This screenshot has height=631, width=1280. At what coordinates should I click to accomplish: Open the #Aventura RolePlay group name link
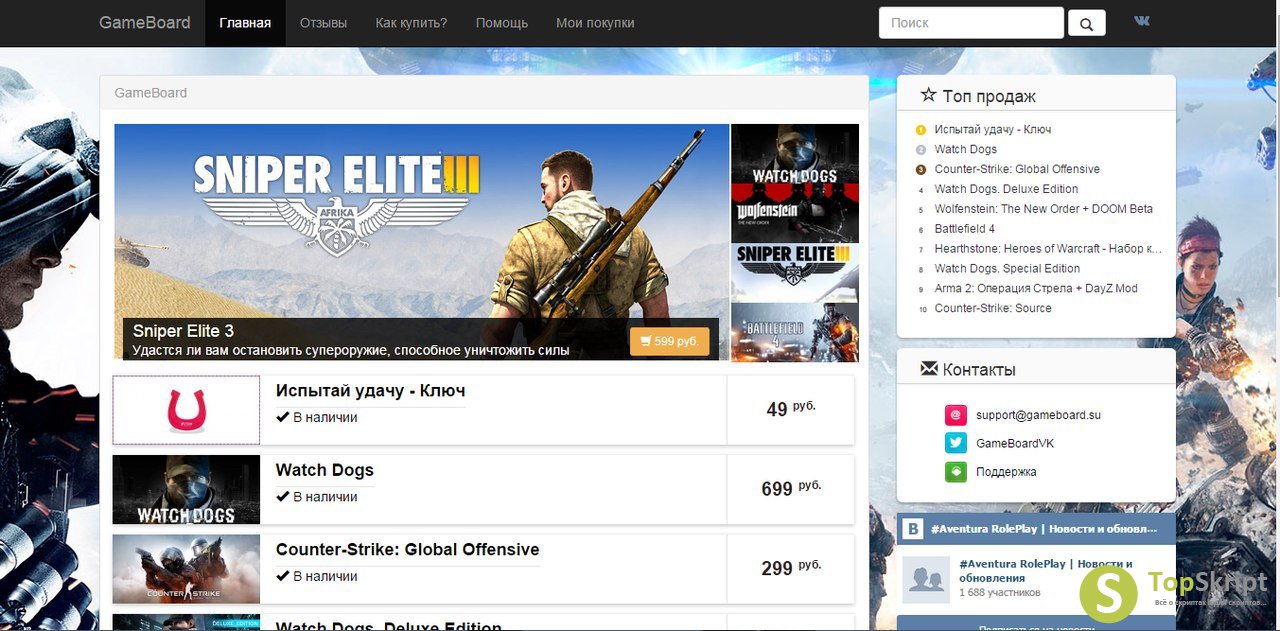pos(1046,571)
